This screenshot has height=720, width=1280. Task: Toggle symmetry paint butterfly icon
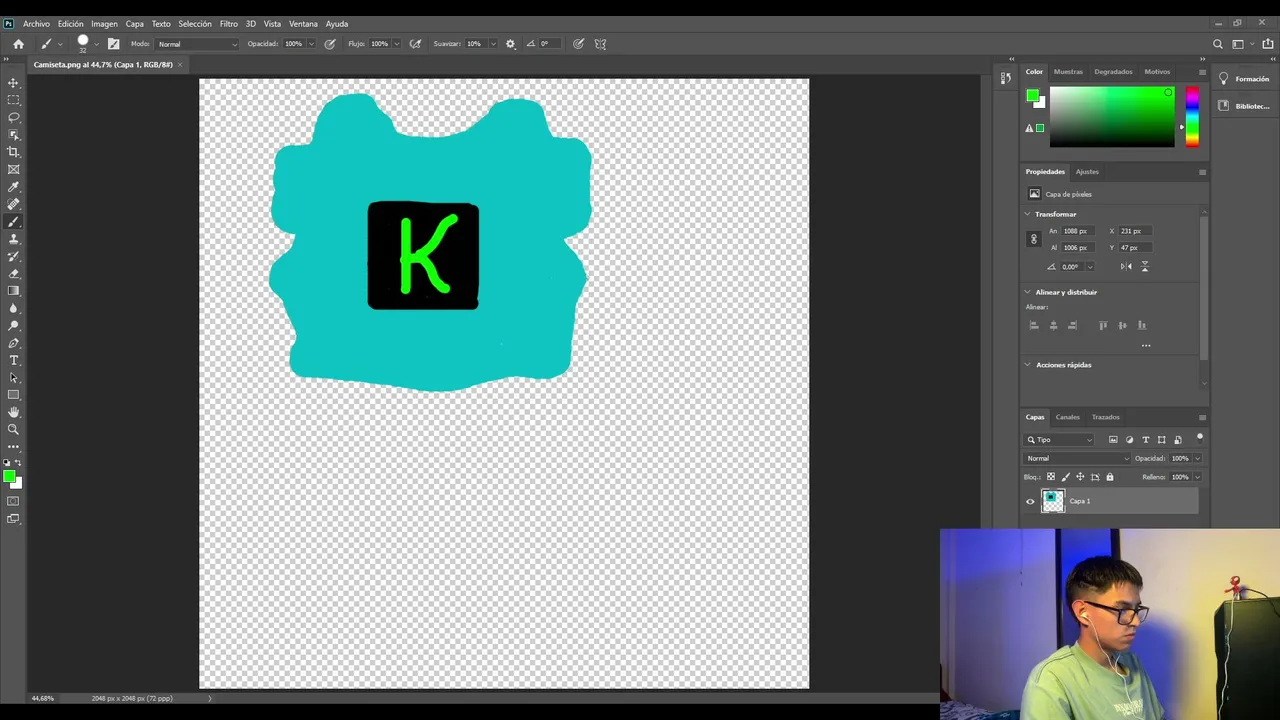point(600,44)
